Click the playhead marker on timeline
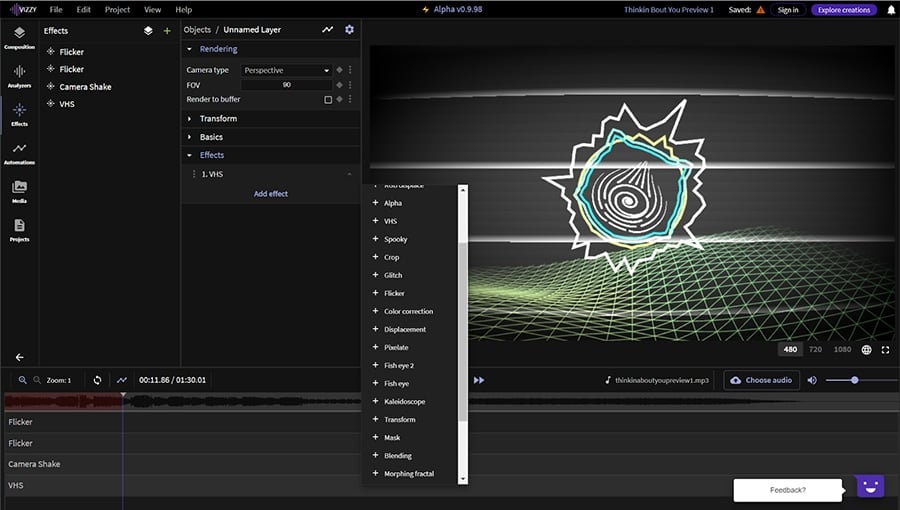Image resolution: width=900 pixels, height=510 pixels. click(123, 395)
